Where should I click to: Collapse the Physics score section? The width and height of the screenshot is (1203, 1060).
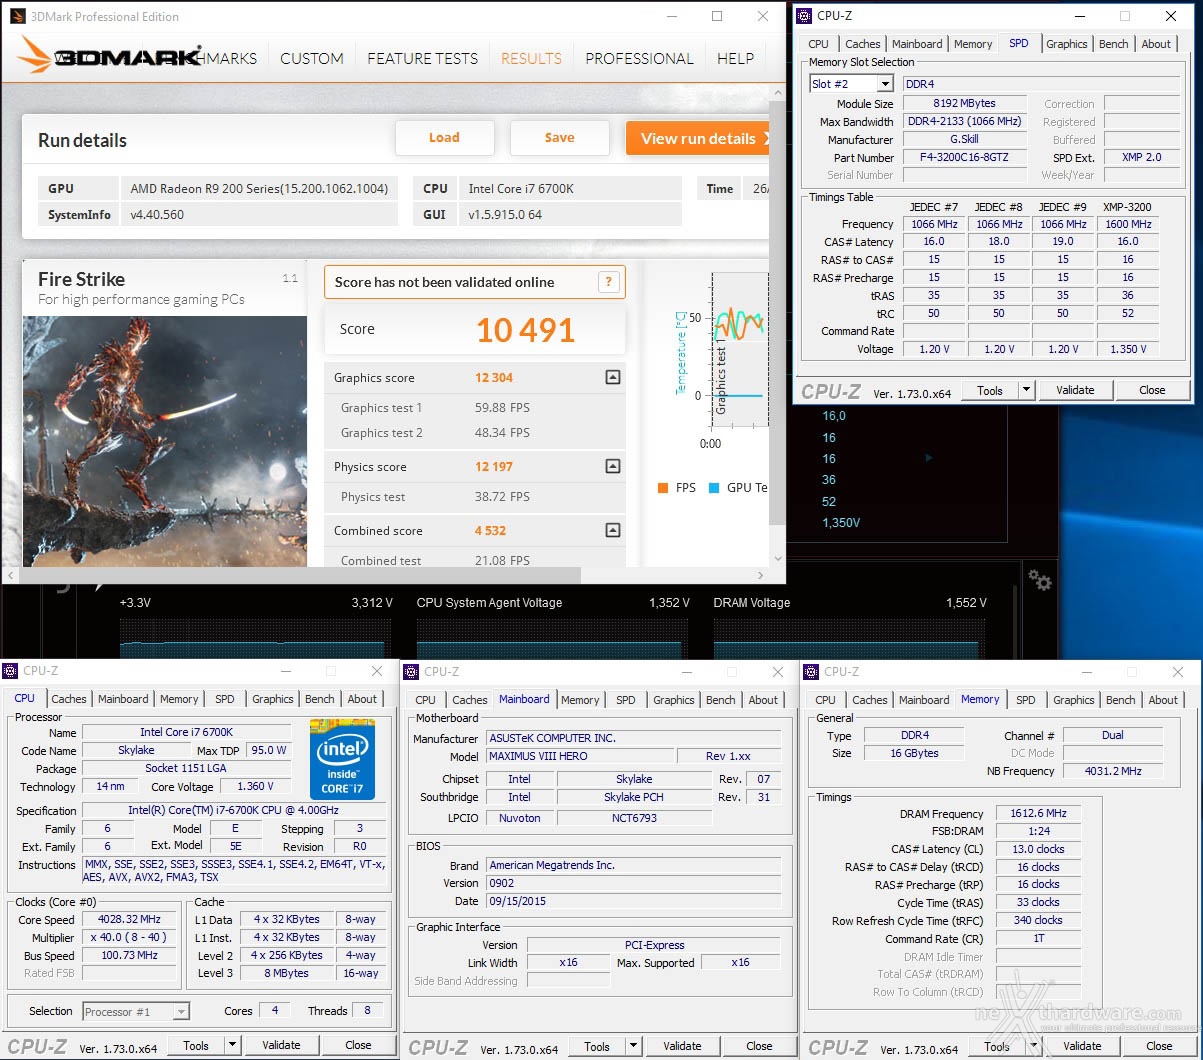[613, 466]
